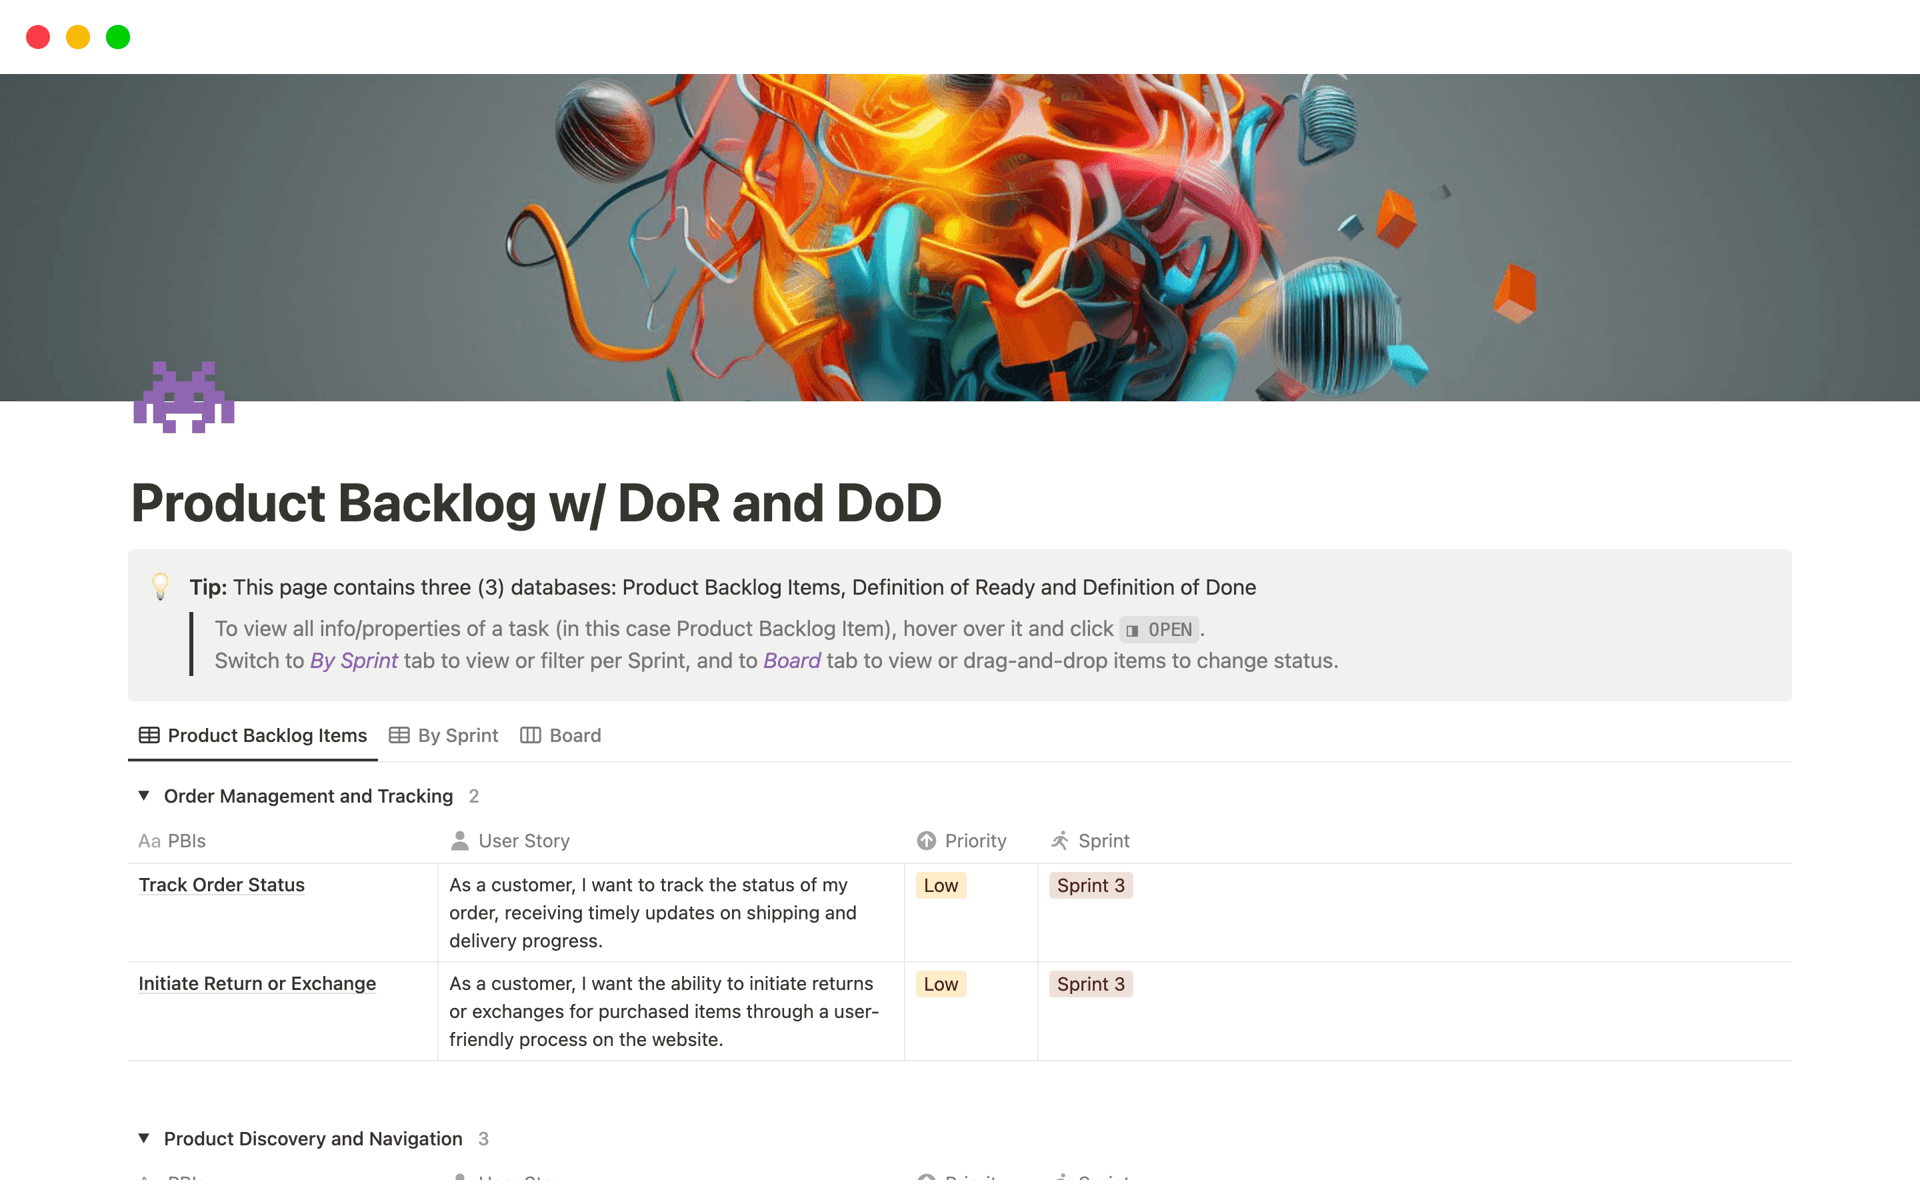This screenshot has width=1920, height=1200.
Task: Click the lightbulb tip icon
Action: tap(160, 586)
